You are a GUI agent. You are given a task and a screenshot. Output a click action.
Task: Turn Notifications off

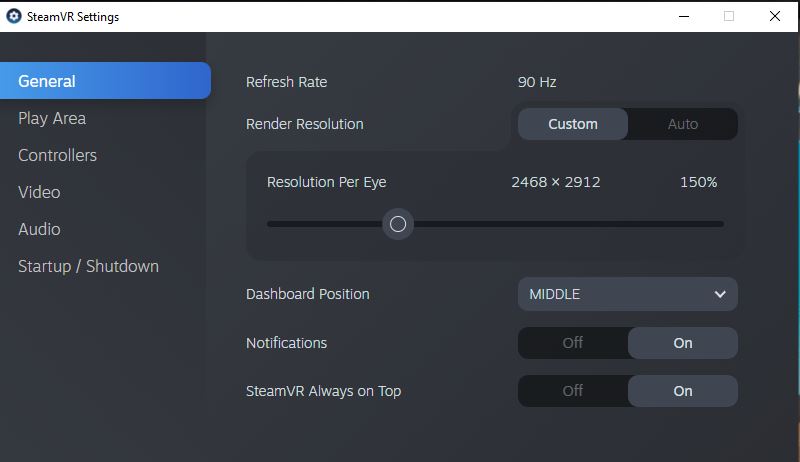click(x=573, y=343)
